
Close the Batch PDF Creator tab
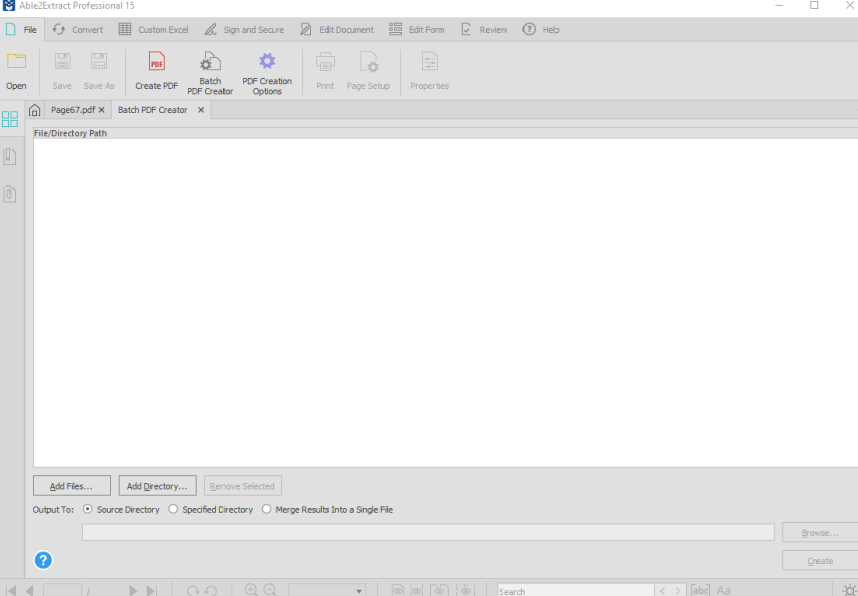tap(201, 110)
